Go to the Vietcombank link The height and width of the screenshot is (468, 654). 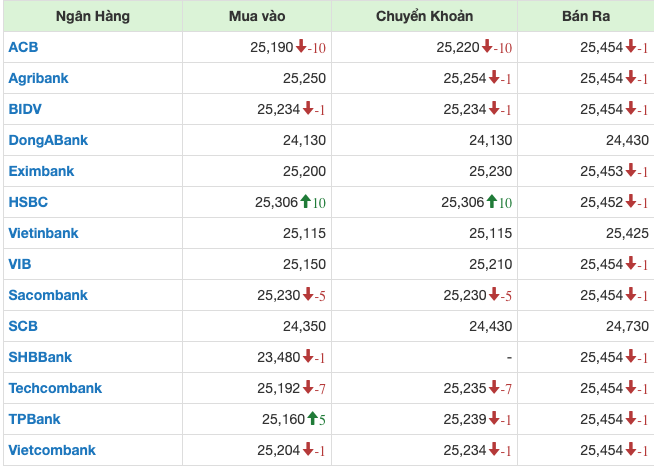[x=52, y=450]
